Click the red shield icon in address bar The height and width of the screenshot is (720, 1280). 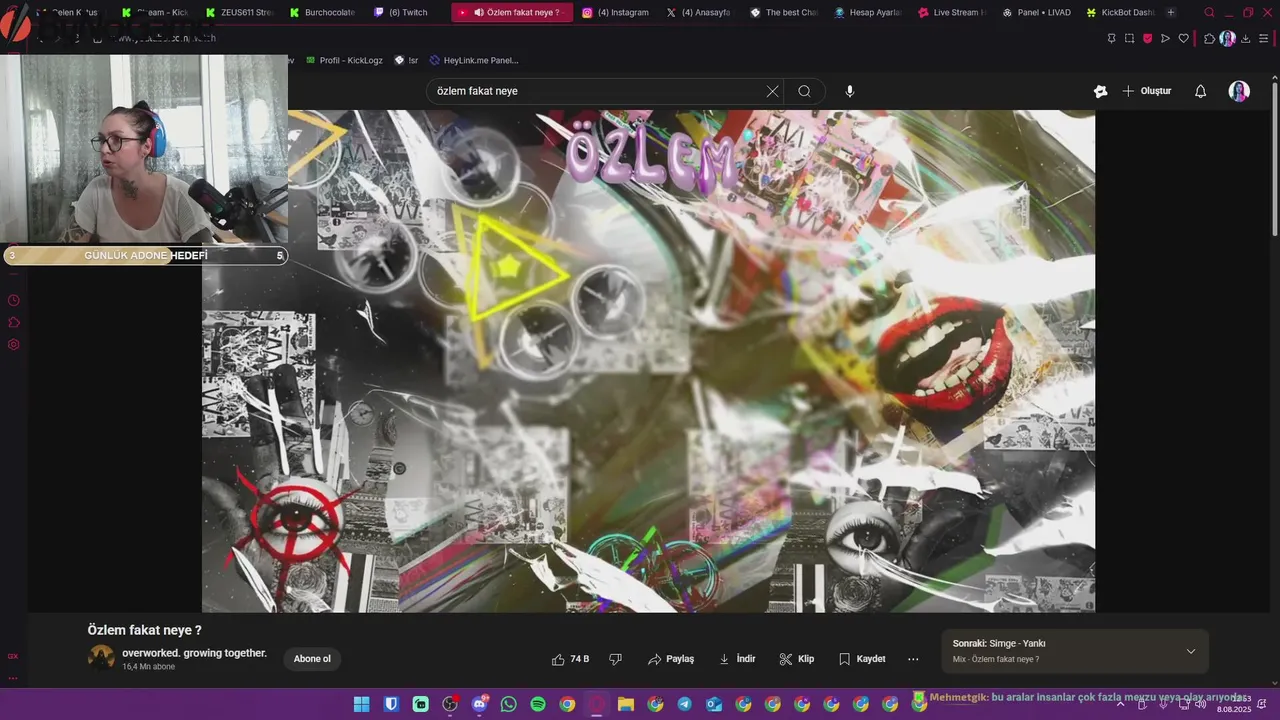(1147, 38)
